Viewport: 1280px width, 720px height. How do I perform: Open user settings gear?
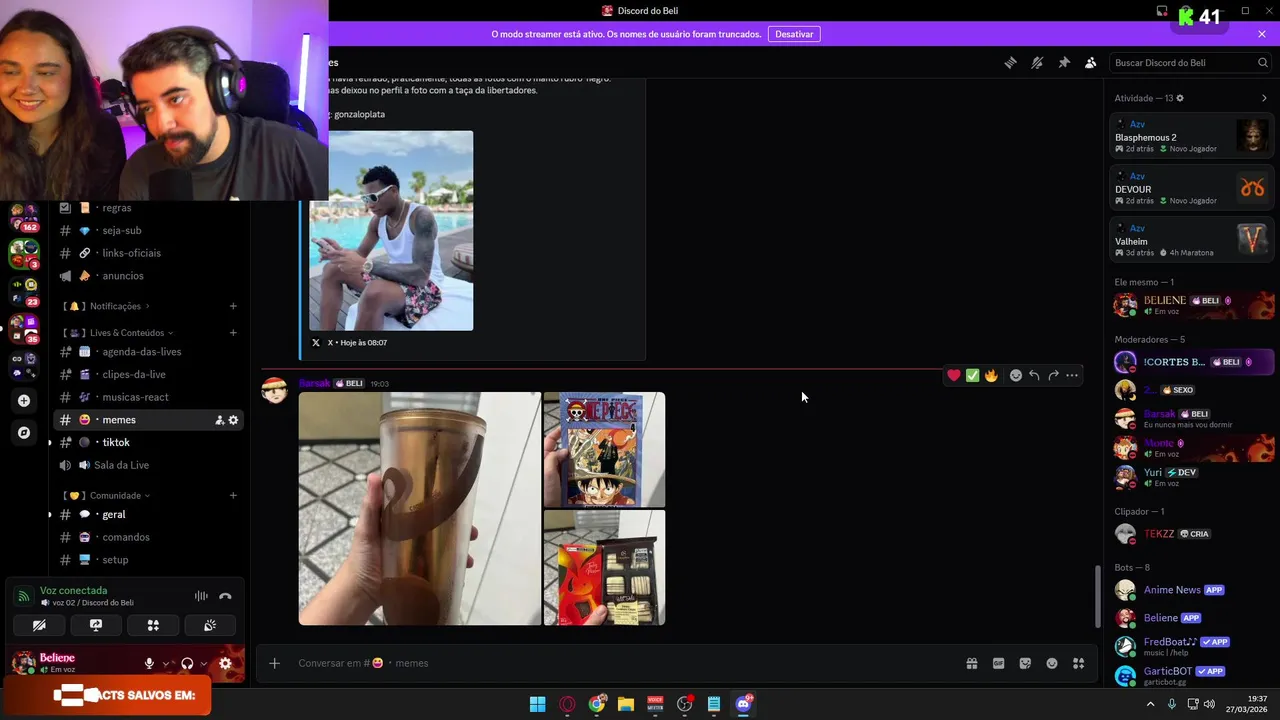click(225, 663)
